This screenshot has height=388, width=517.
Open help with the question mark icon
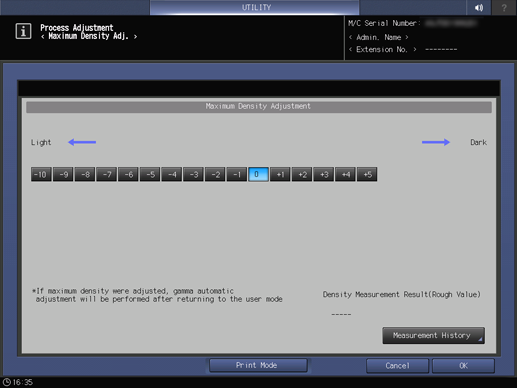coord(504,7)
